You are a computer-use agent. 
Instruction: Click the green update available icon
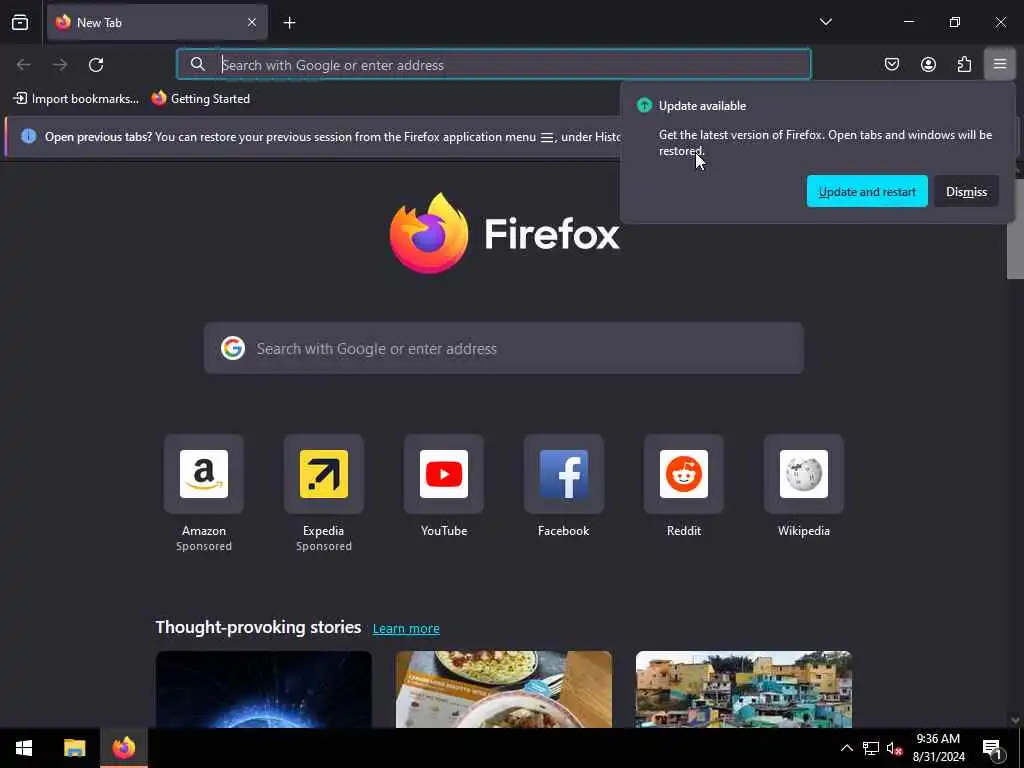644,105
